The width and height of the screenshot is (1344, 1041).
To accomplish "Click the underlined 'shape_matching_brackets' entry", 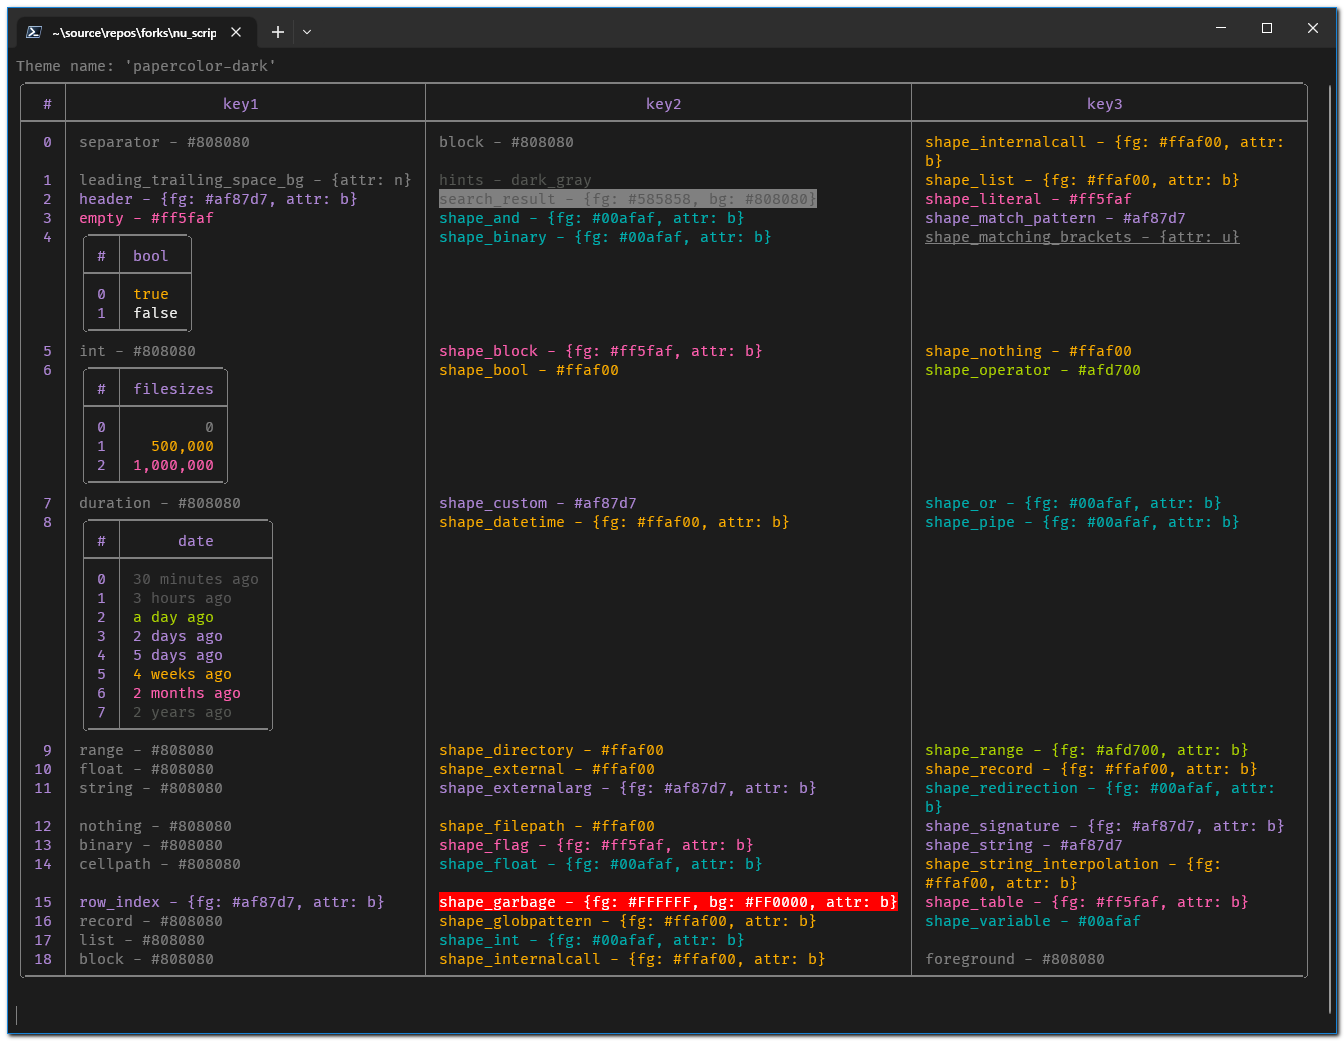I will (1082, 237).
